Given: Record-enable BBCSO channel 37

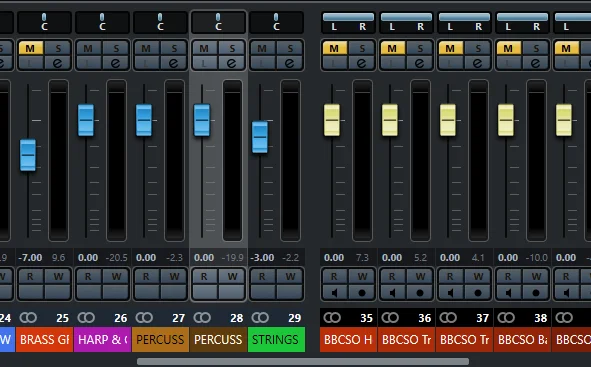Looking at the screenshot, I should pos(478,292).
